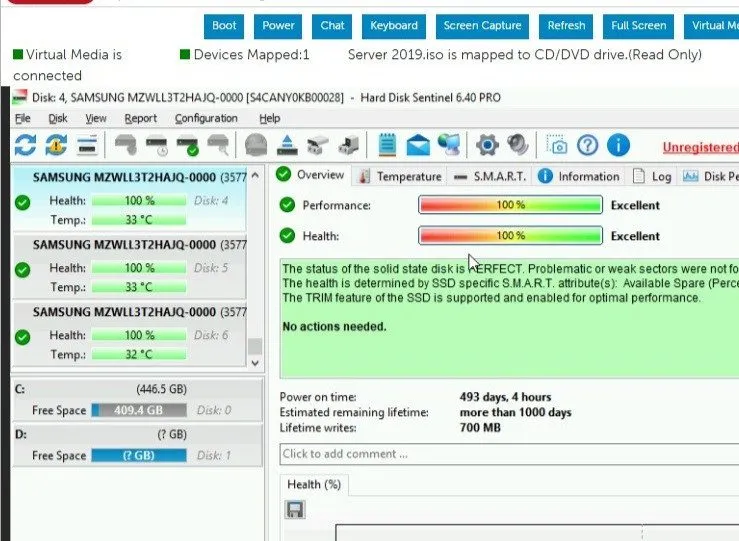Image resolution: width=739 pixels, height=541 pixels.
Task: Open the Disk menu
Action: (x=57, y=118)
